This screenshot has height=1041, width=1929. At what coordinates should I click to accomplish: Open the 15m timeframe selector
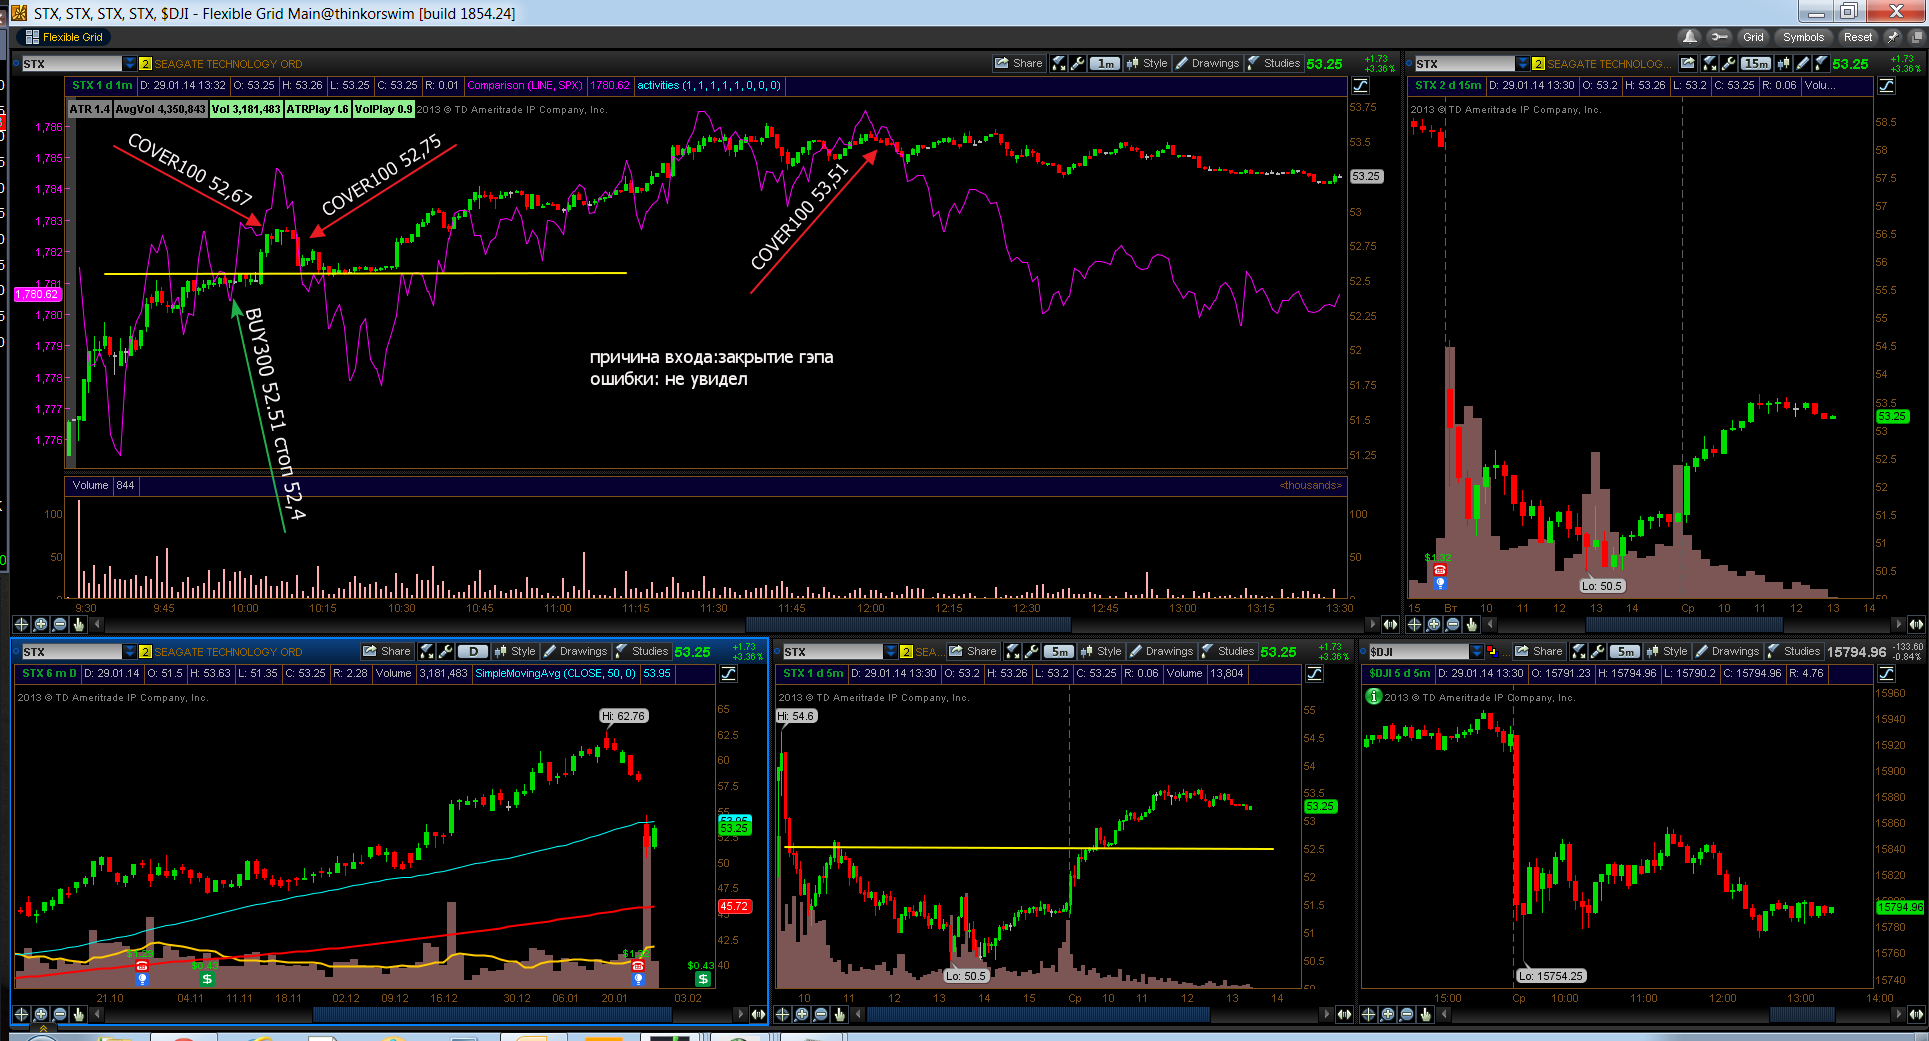[x=1757, y=63]
